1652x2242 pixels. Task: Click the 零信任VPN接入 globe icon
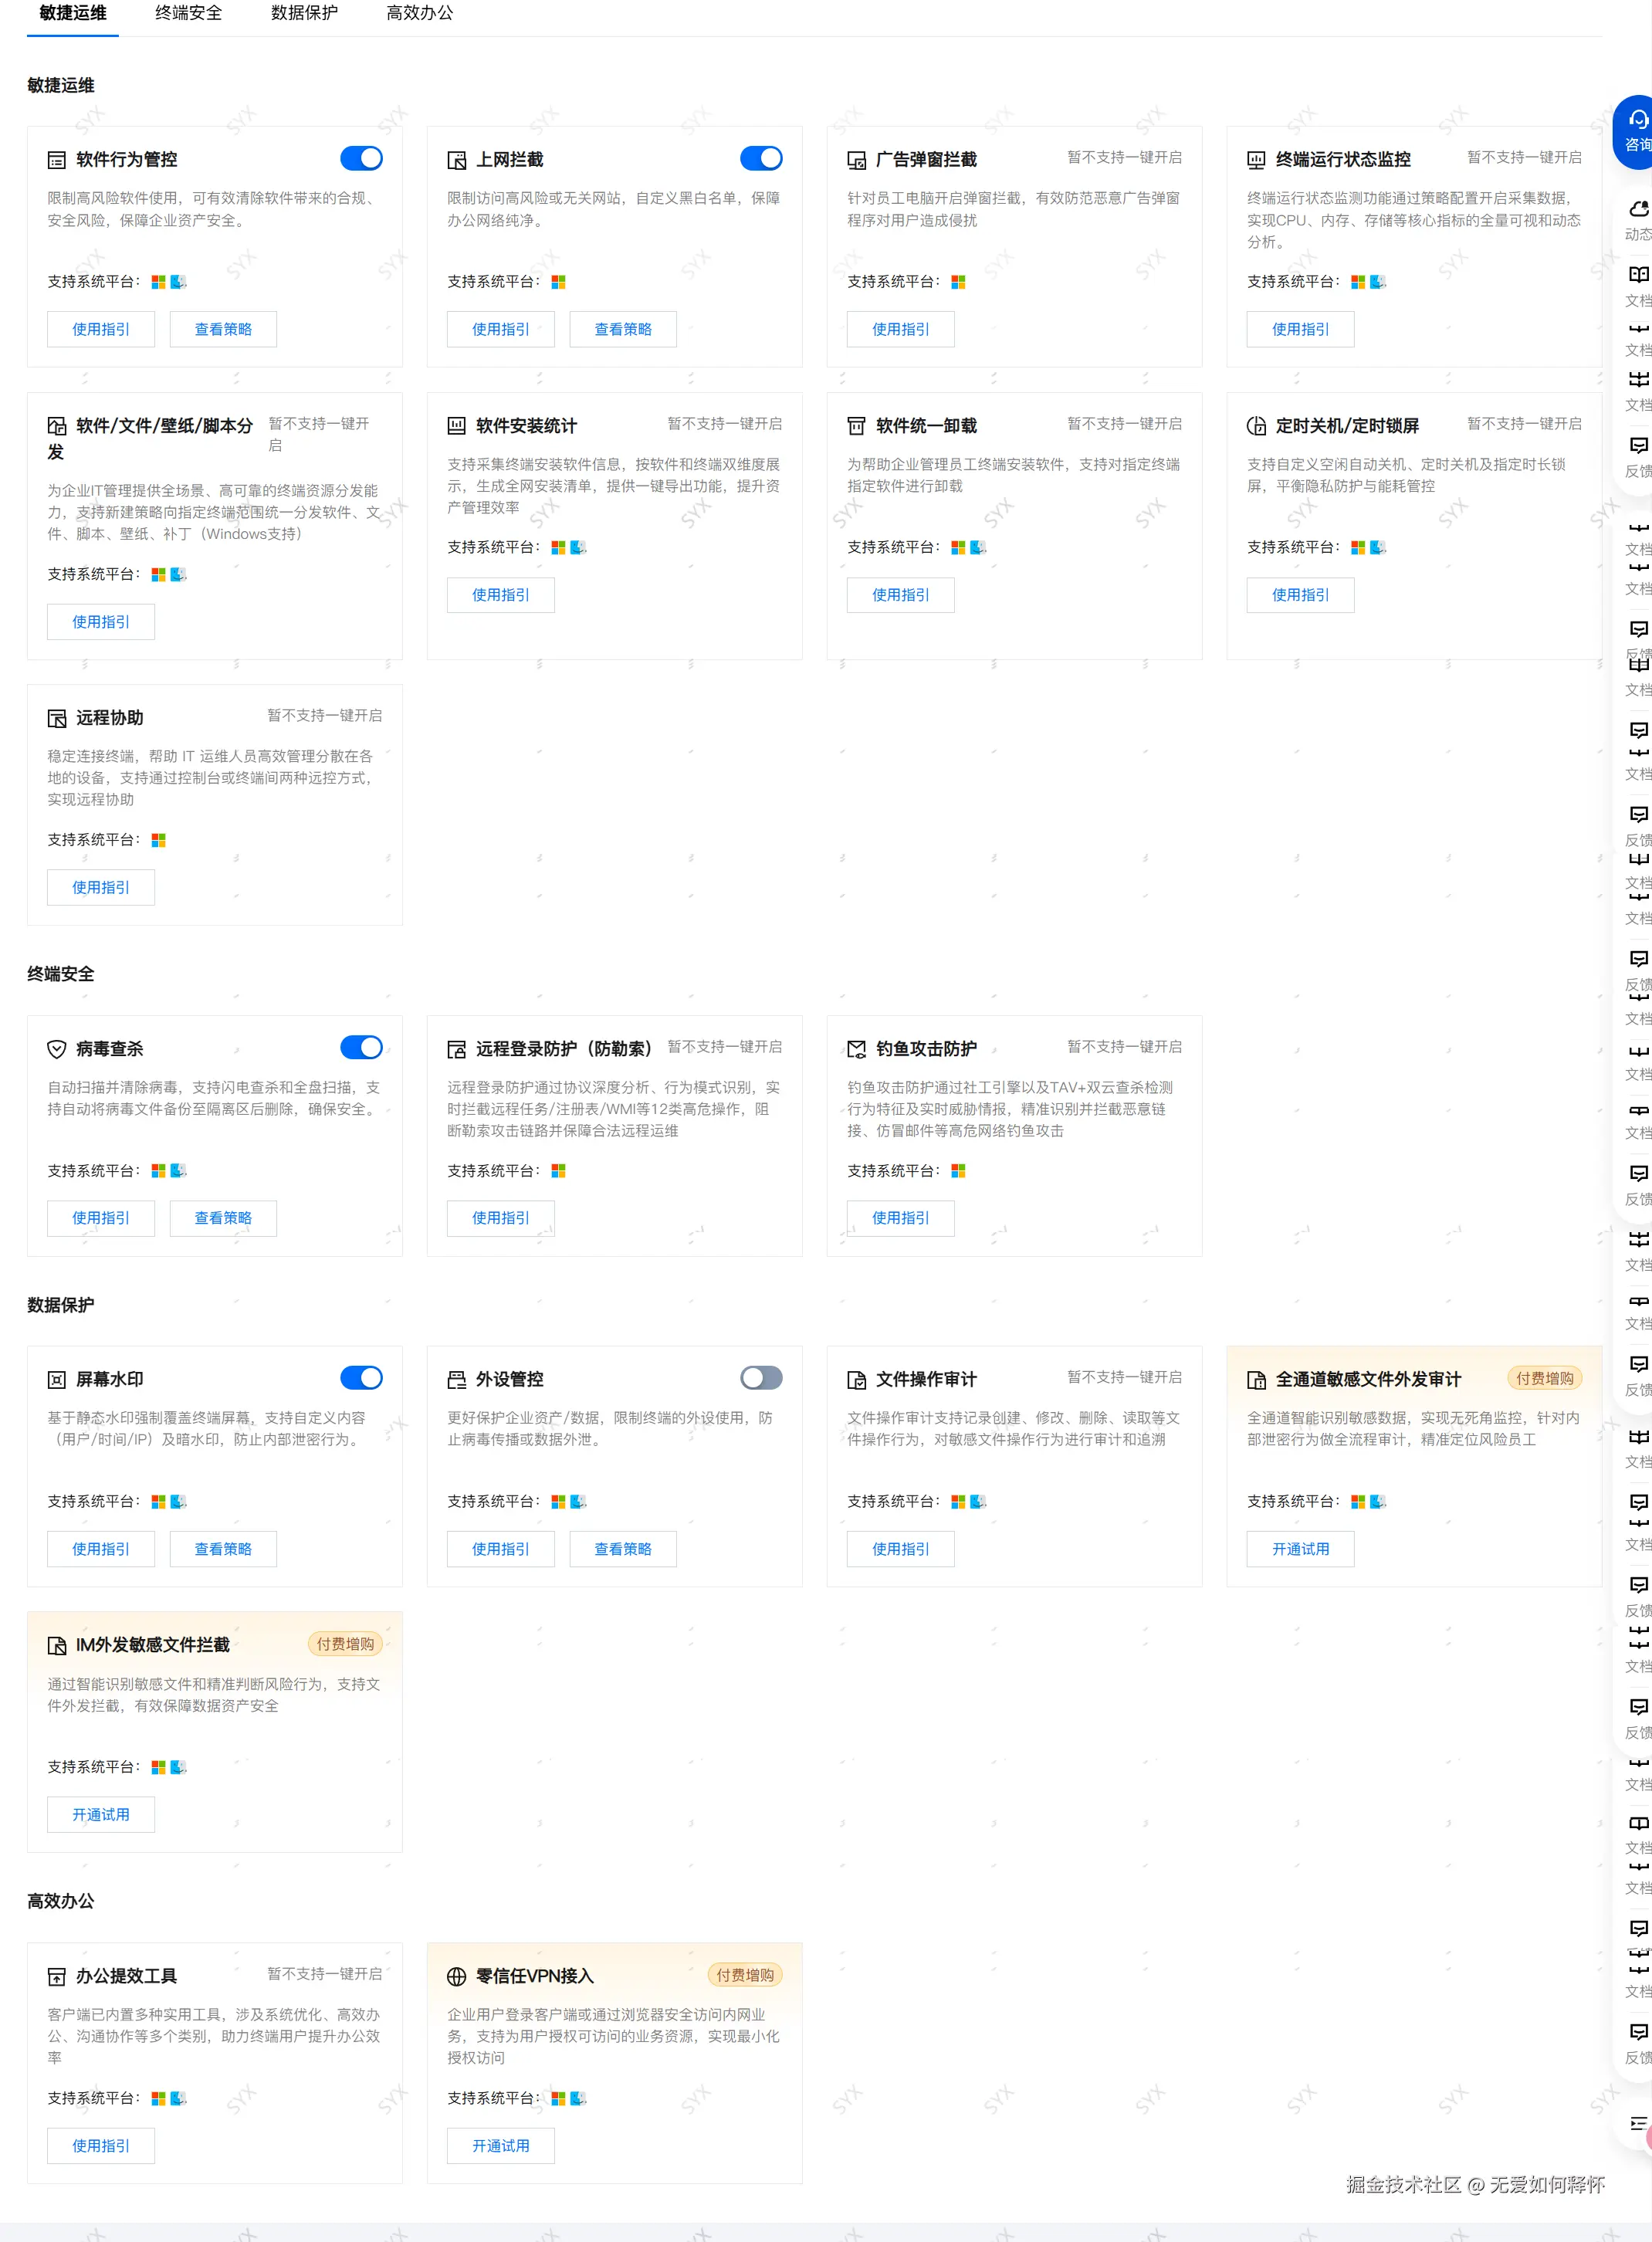click(x=457, y=1976)
